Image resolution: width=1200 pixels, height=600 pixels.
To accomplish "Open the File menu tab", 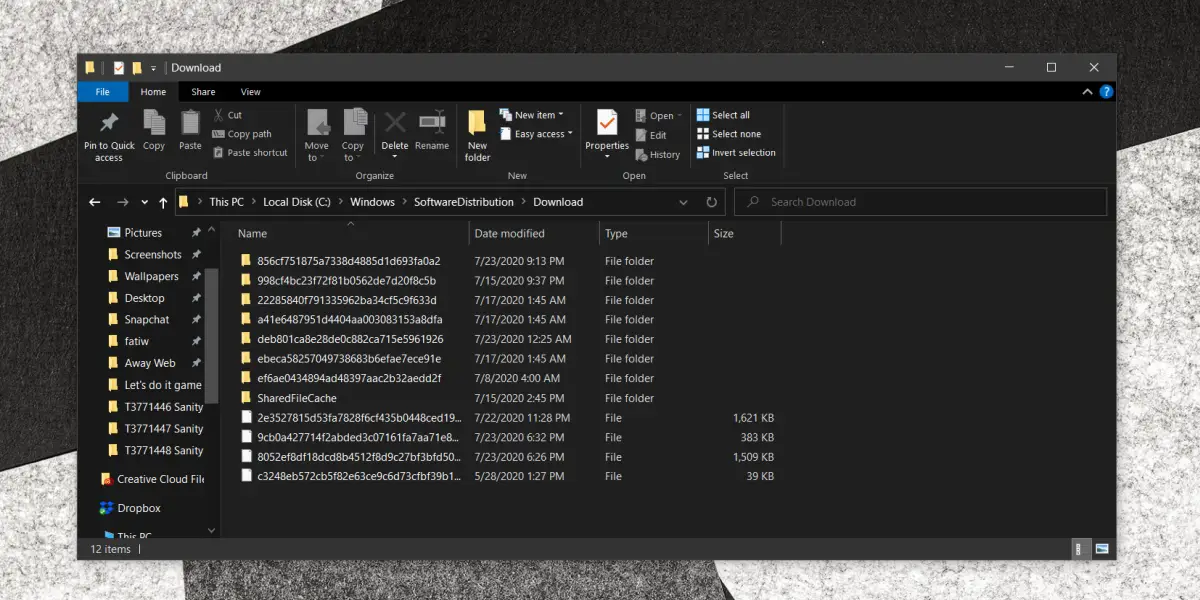I will 102,92.
